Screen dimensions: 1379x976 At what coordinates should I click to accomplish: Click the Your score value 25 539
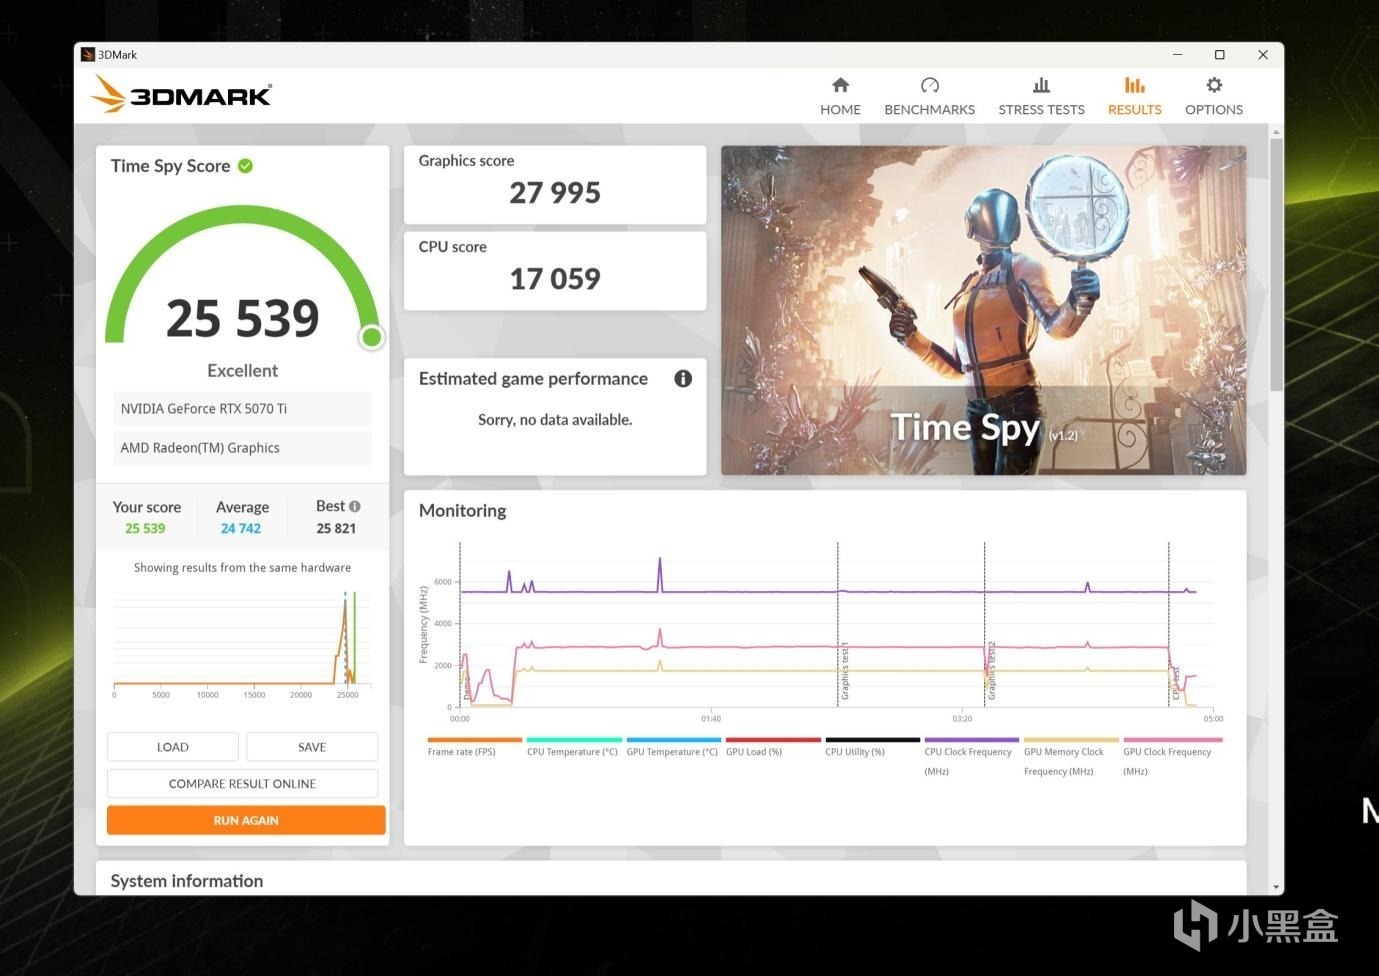click(x=145, y=528)
